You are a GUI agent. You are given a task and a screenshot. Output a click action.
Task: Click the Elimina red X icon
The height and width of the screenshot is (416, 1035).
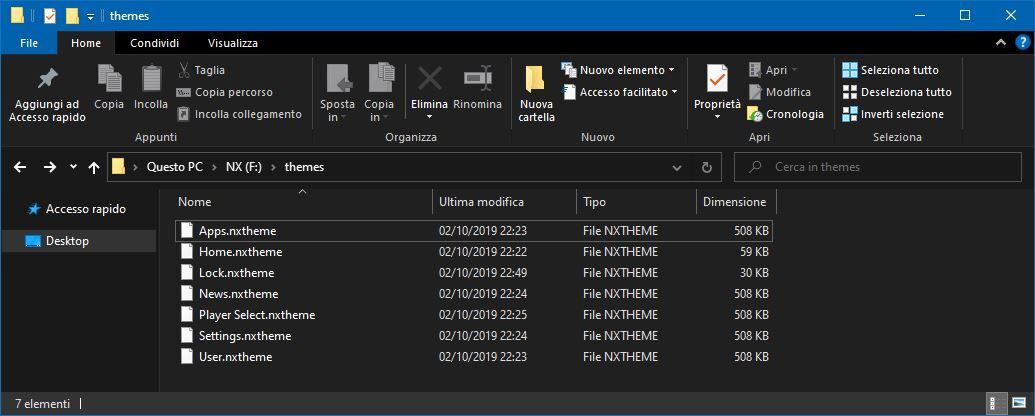click(429, 78)
